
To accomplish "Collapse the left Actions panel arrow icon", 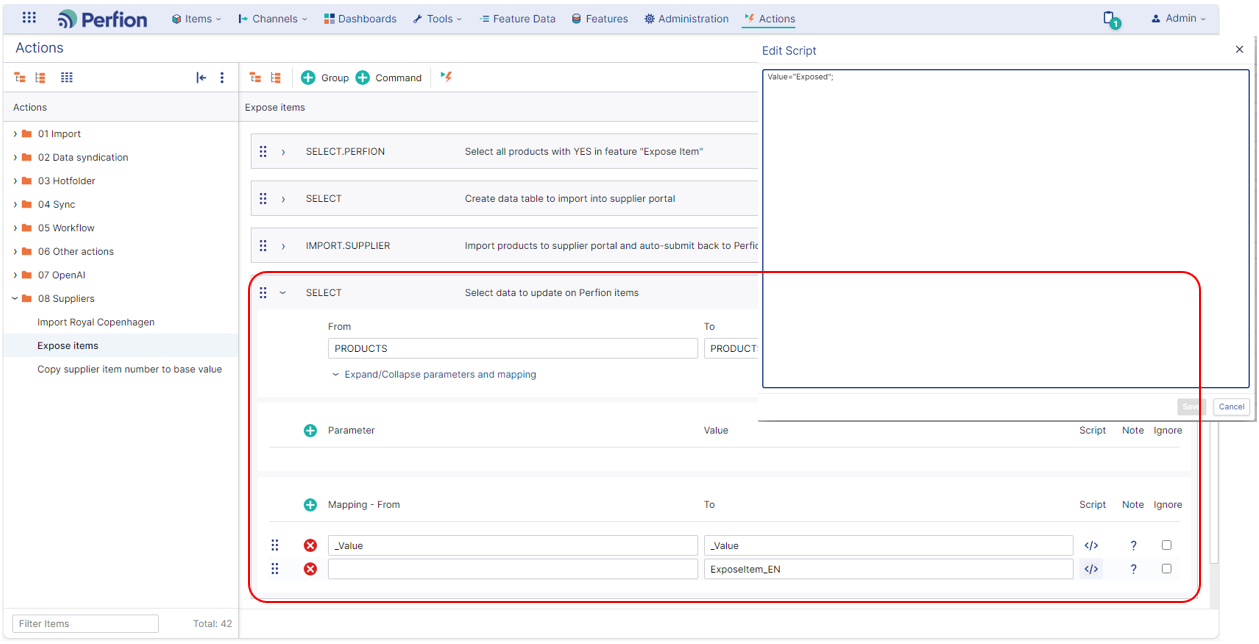I will click(201, 77).
